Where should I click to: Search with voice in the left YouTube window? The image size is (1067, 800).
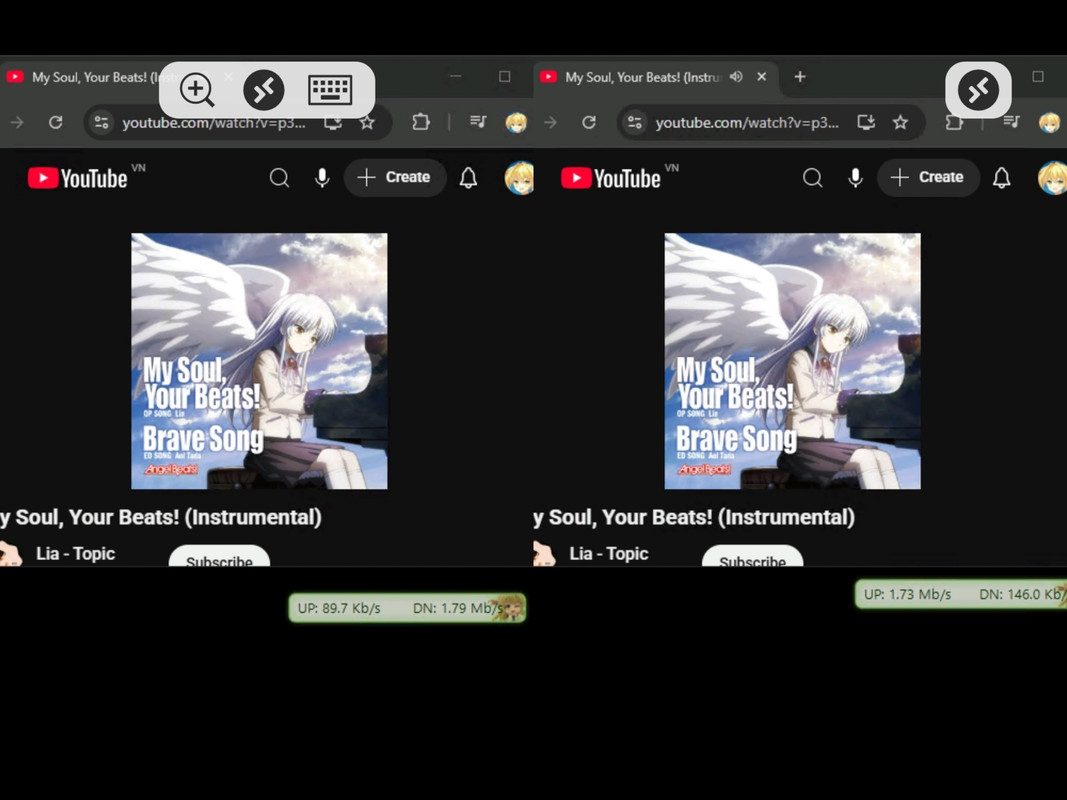323,178
